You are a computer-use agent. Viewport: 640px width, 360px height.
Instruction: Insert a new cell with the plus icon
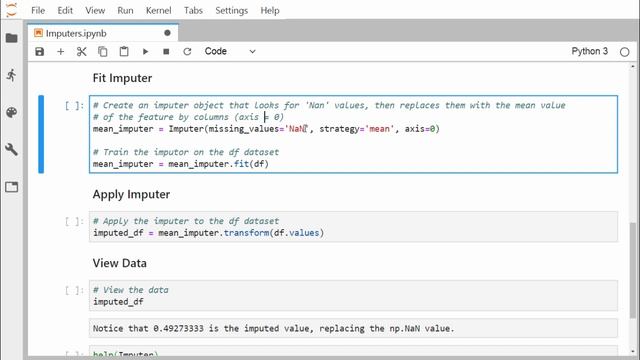(60, 51)
